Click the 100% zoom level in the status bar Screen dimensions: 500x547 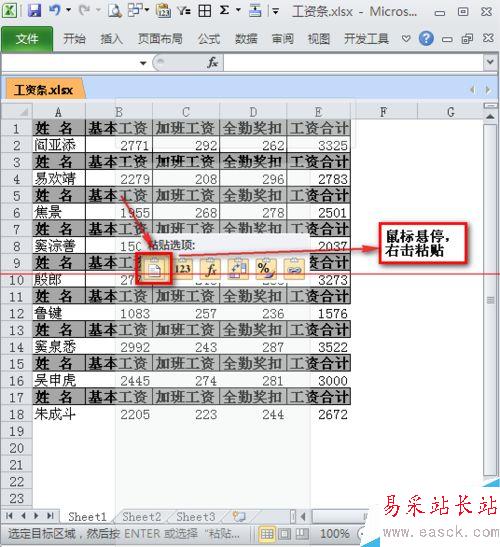[334, 533]
